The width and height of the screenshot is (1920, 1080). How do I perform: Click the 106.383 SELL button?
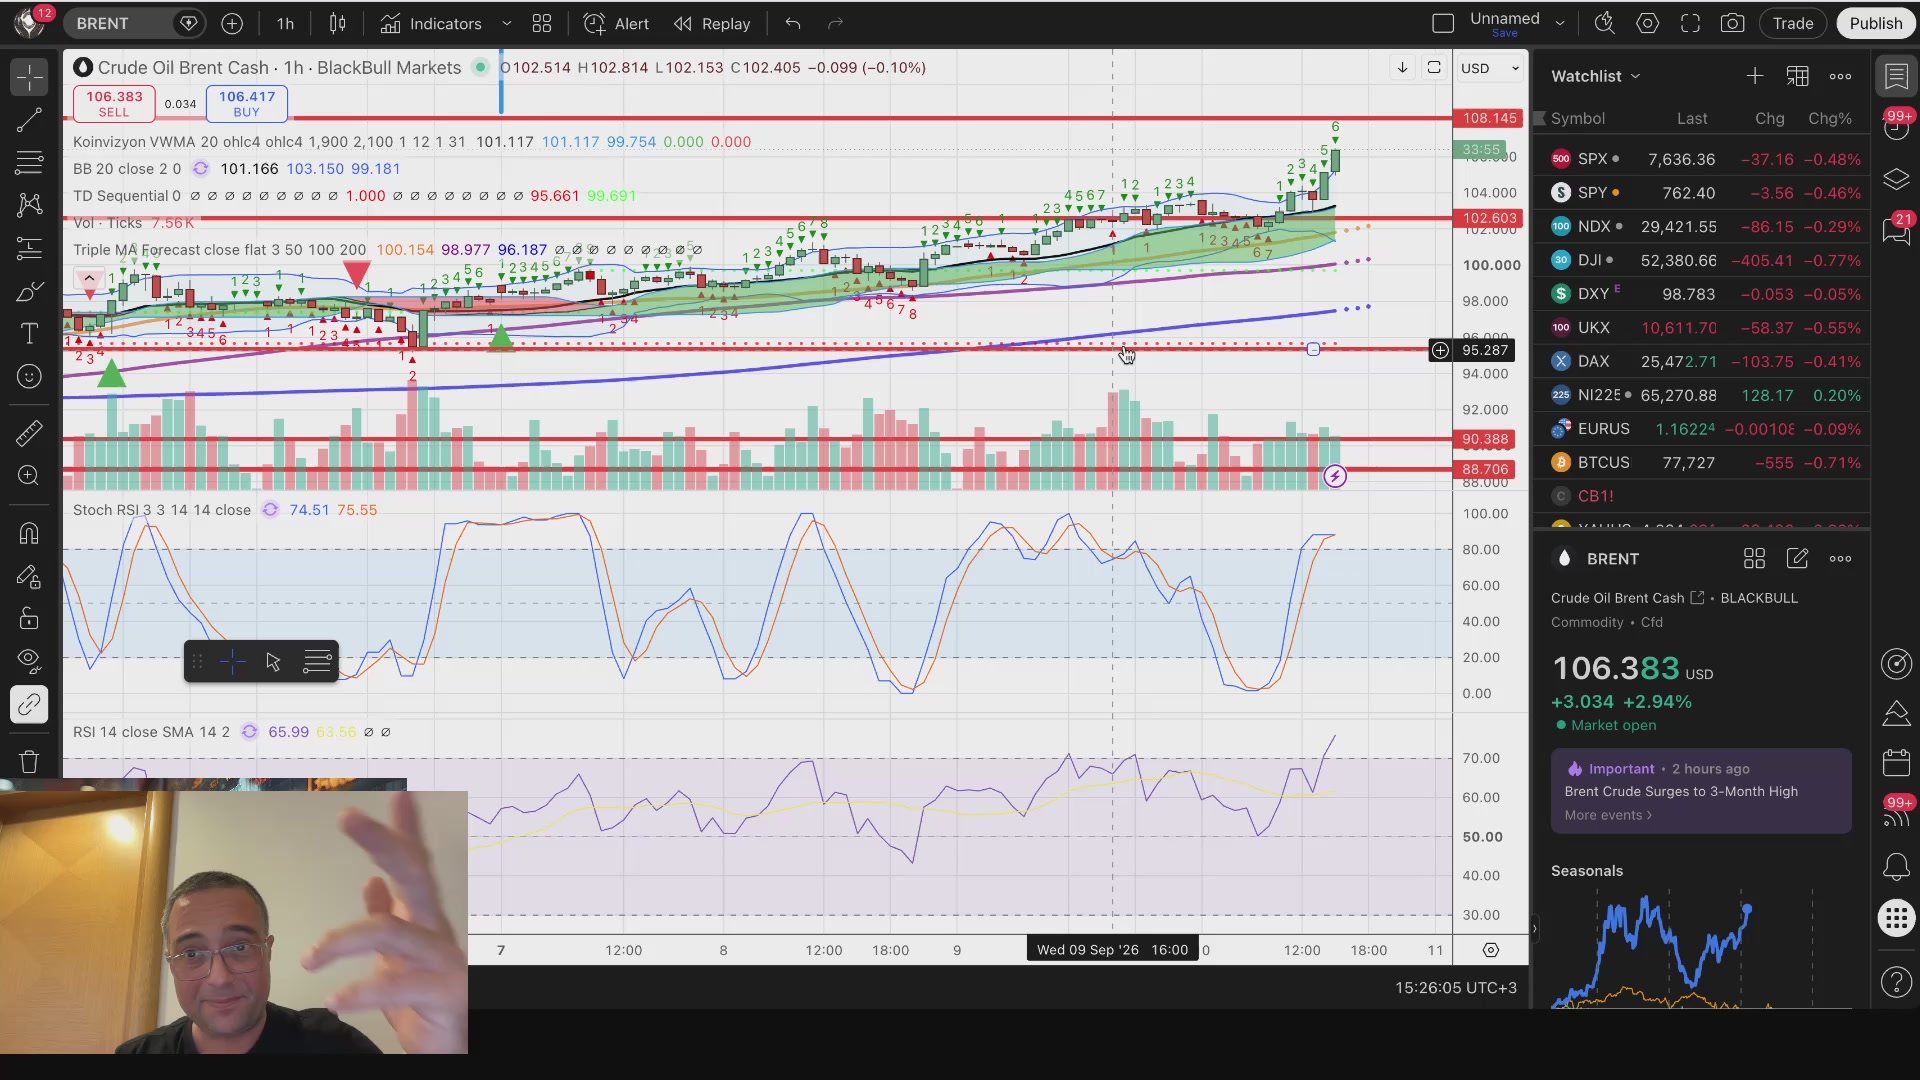[114, 103]
